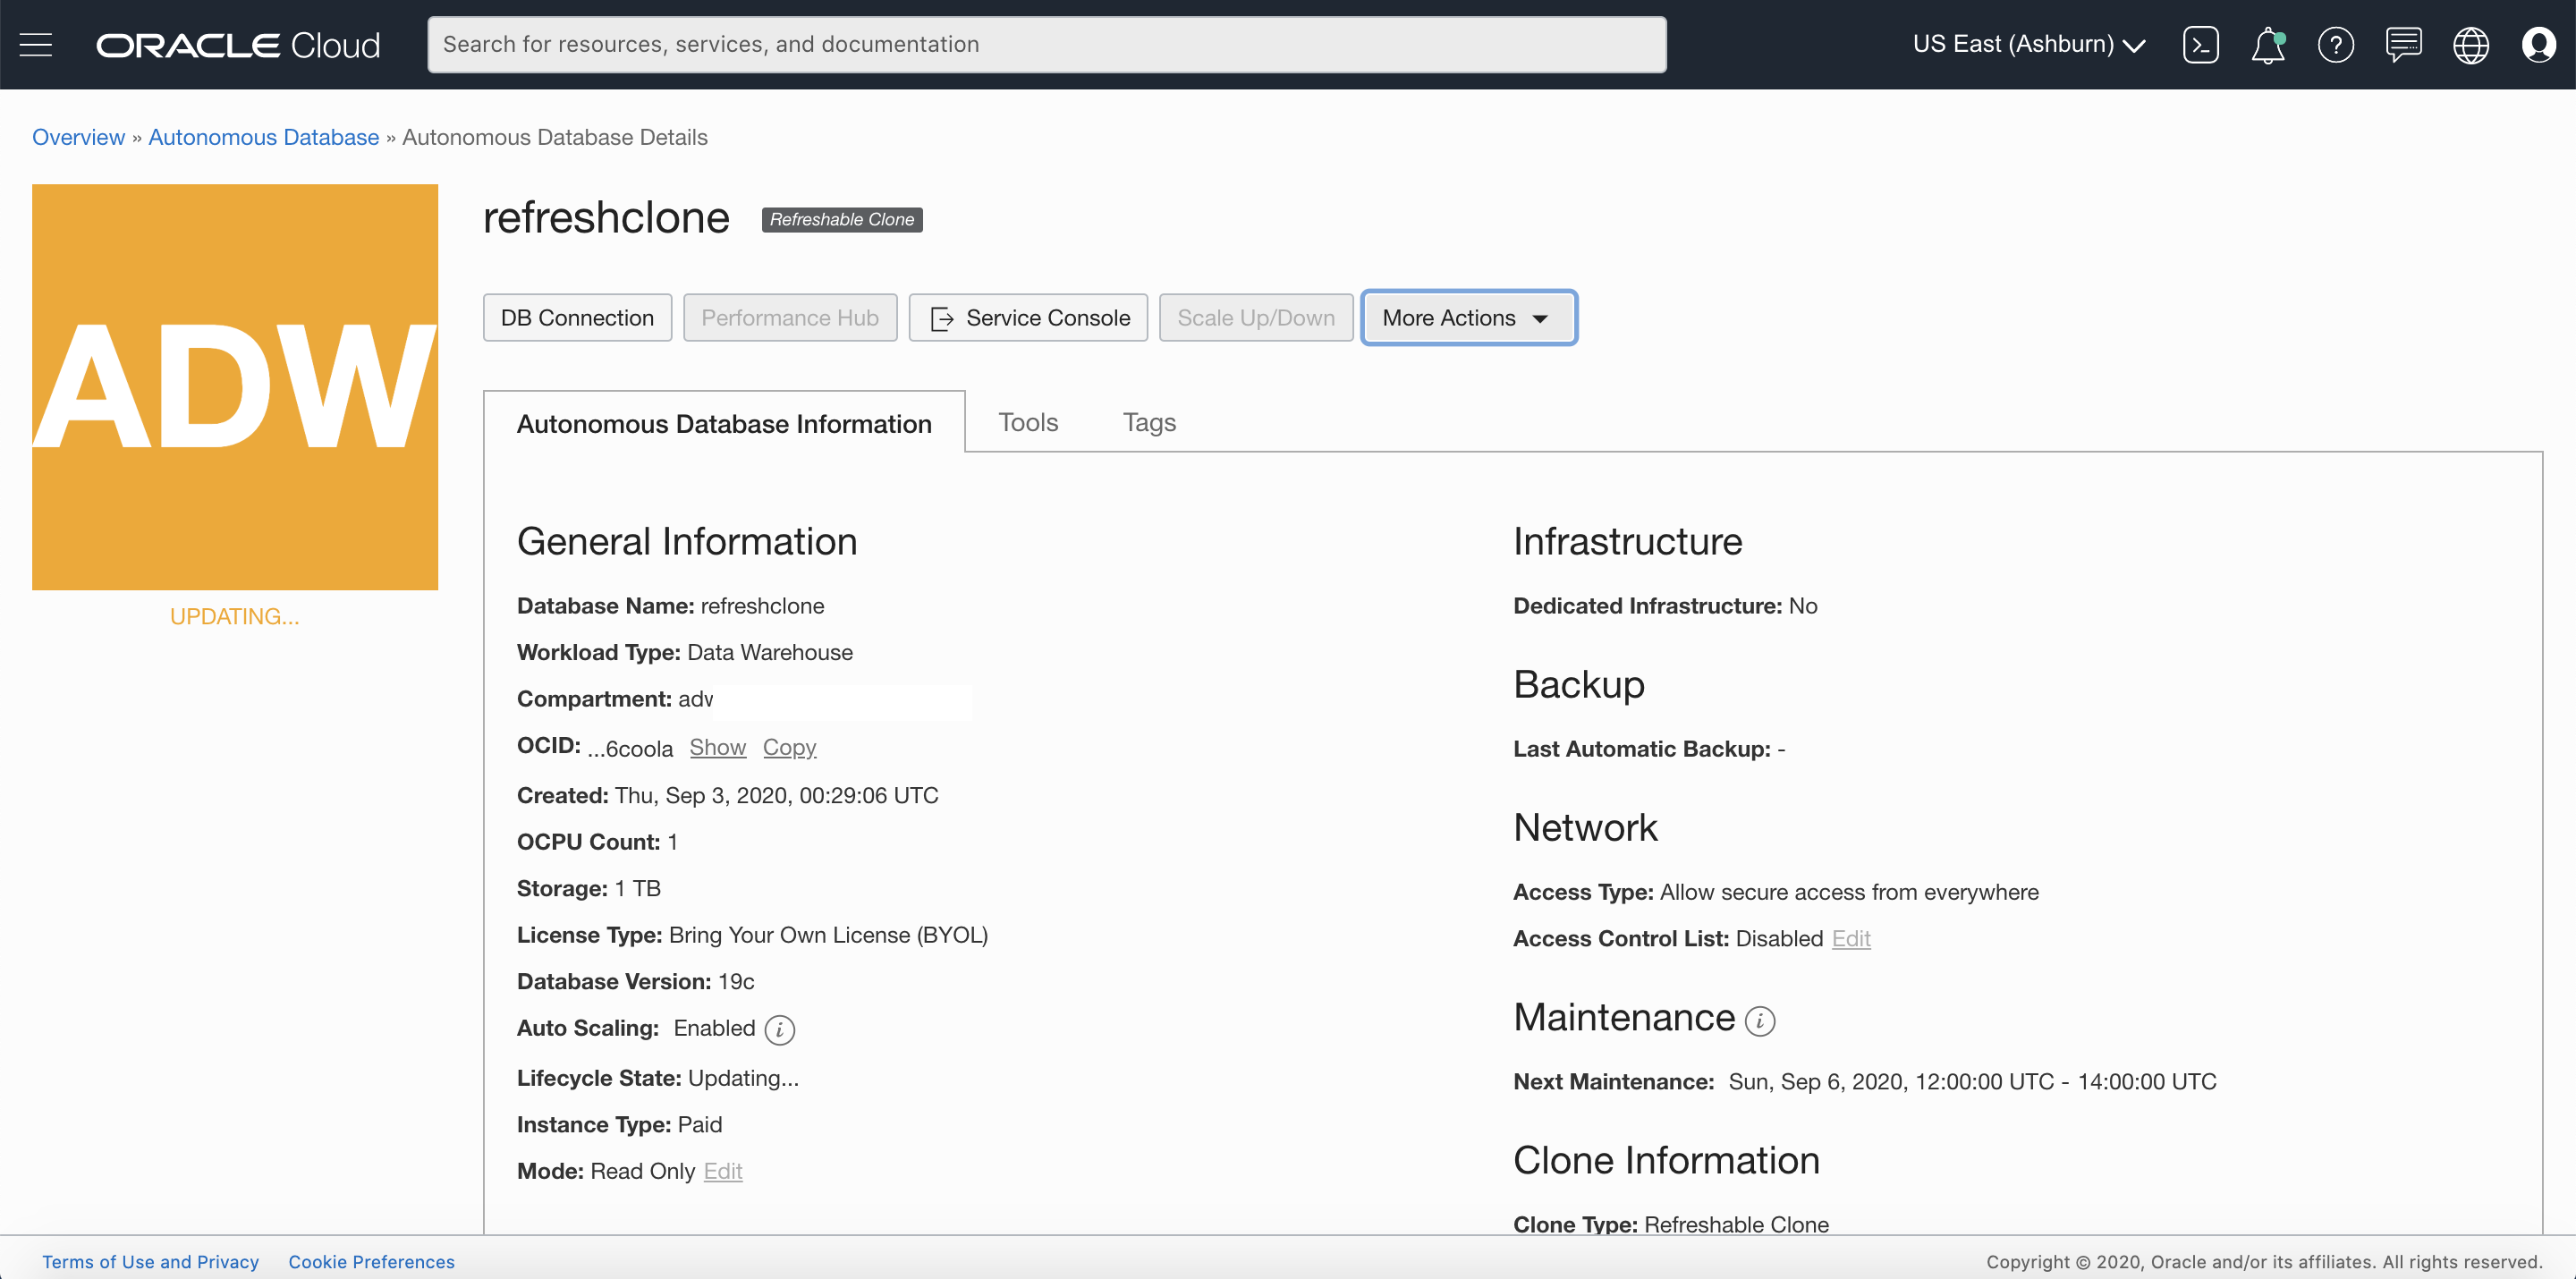
Task: Switch to the Tools tab
Action: point(1027,422)
